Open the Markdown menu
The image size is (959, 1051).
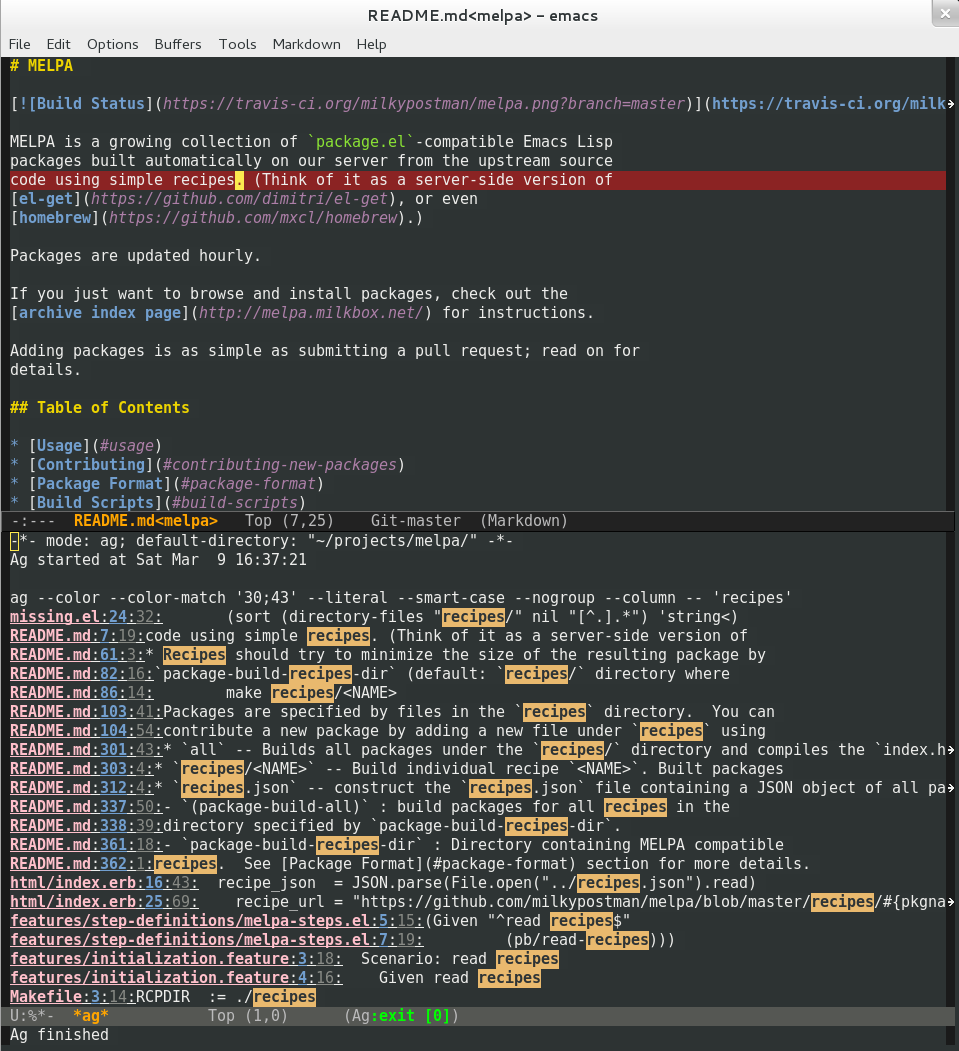pos(306,44)
